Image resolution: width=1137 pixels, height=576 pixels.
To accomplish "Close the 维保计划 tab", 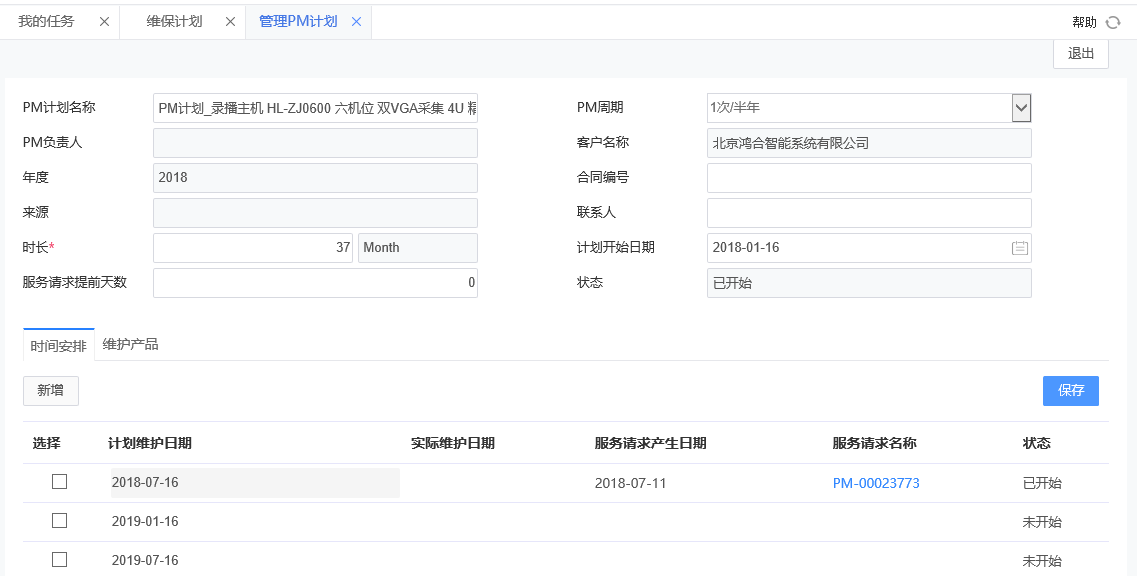I will (229, 20).
